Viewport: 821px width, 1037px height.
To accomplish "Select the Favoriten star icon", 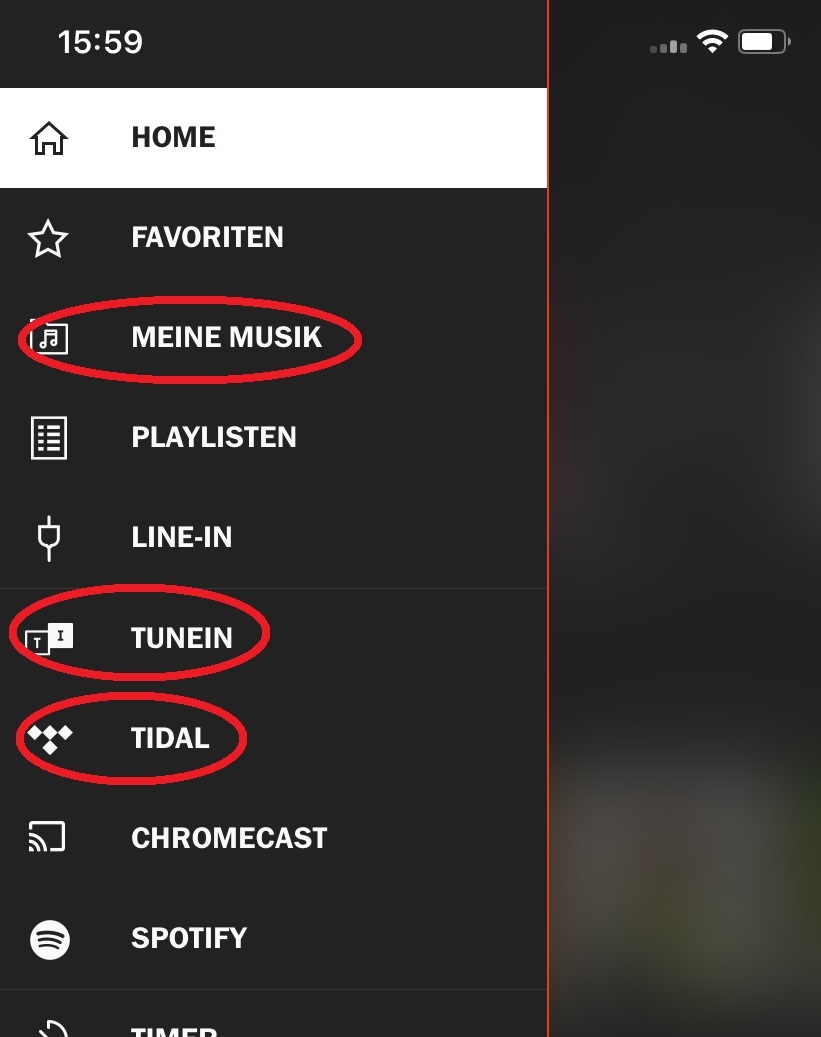I will click(48, 237).
